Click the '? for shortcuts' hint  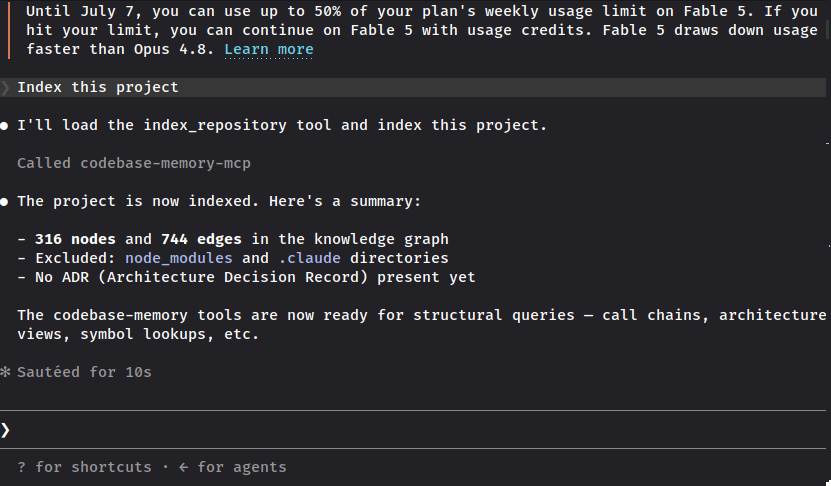[x=84, y=467]
